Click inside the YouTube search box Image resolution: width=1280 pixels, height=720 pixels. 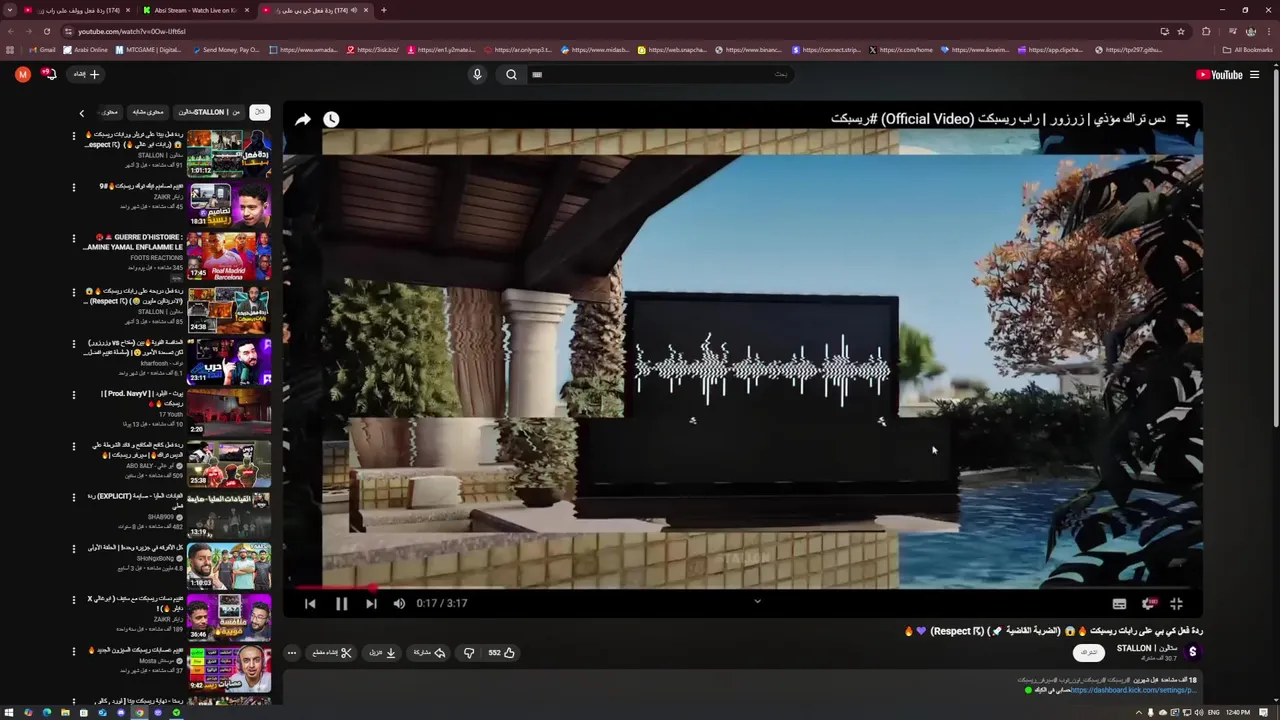click(660, 74)
